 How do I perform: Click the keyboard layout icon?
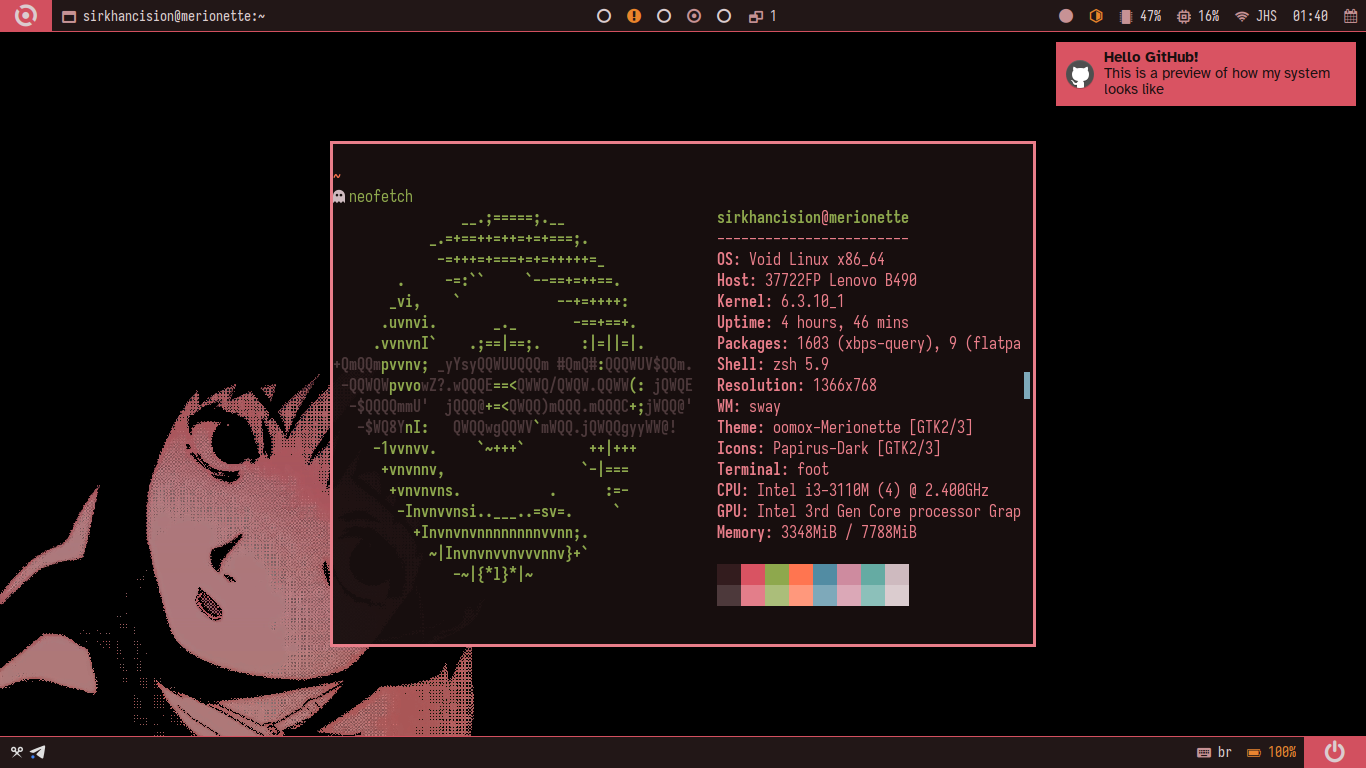pos(1204,752)
